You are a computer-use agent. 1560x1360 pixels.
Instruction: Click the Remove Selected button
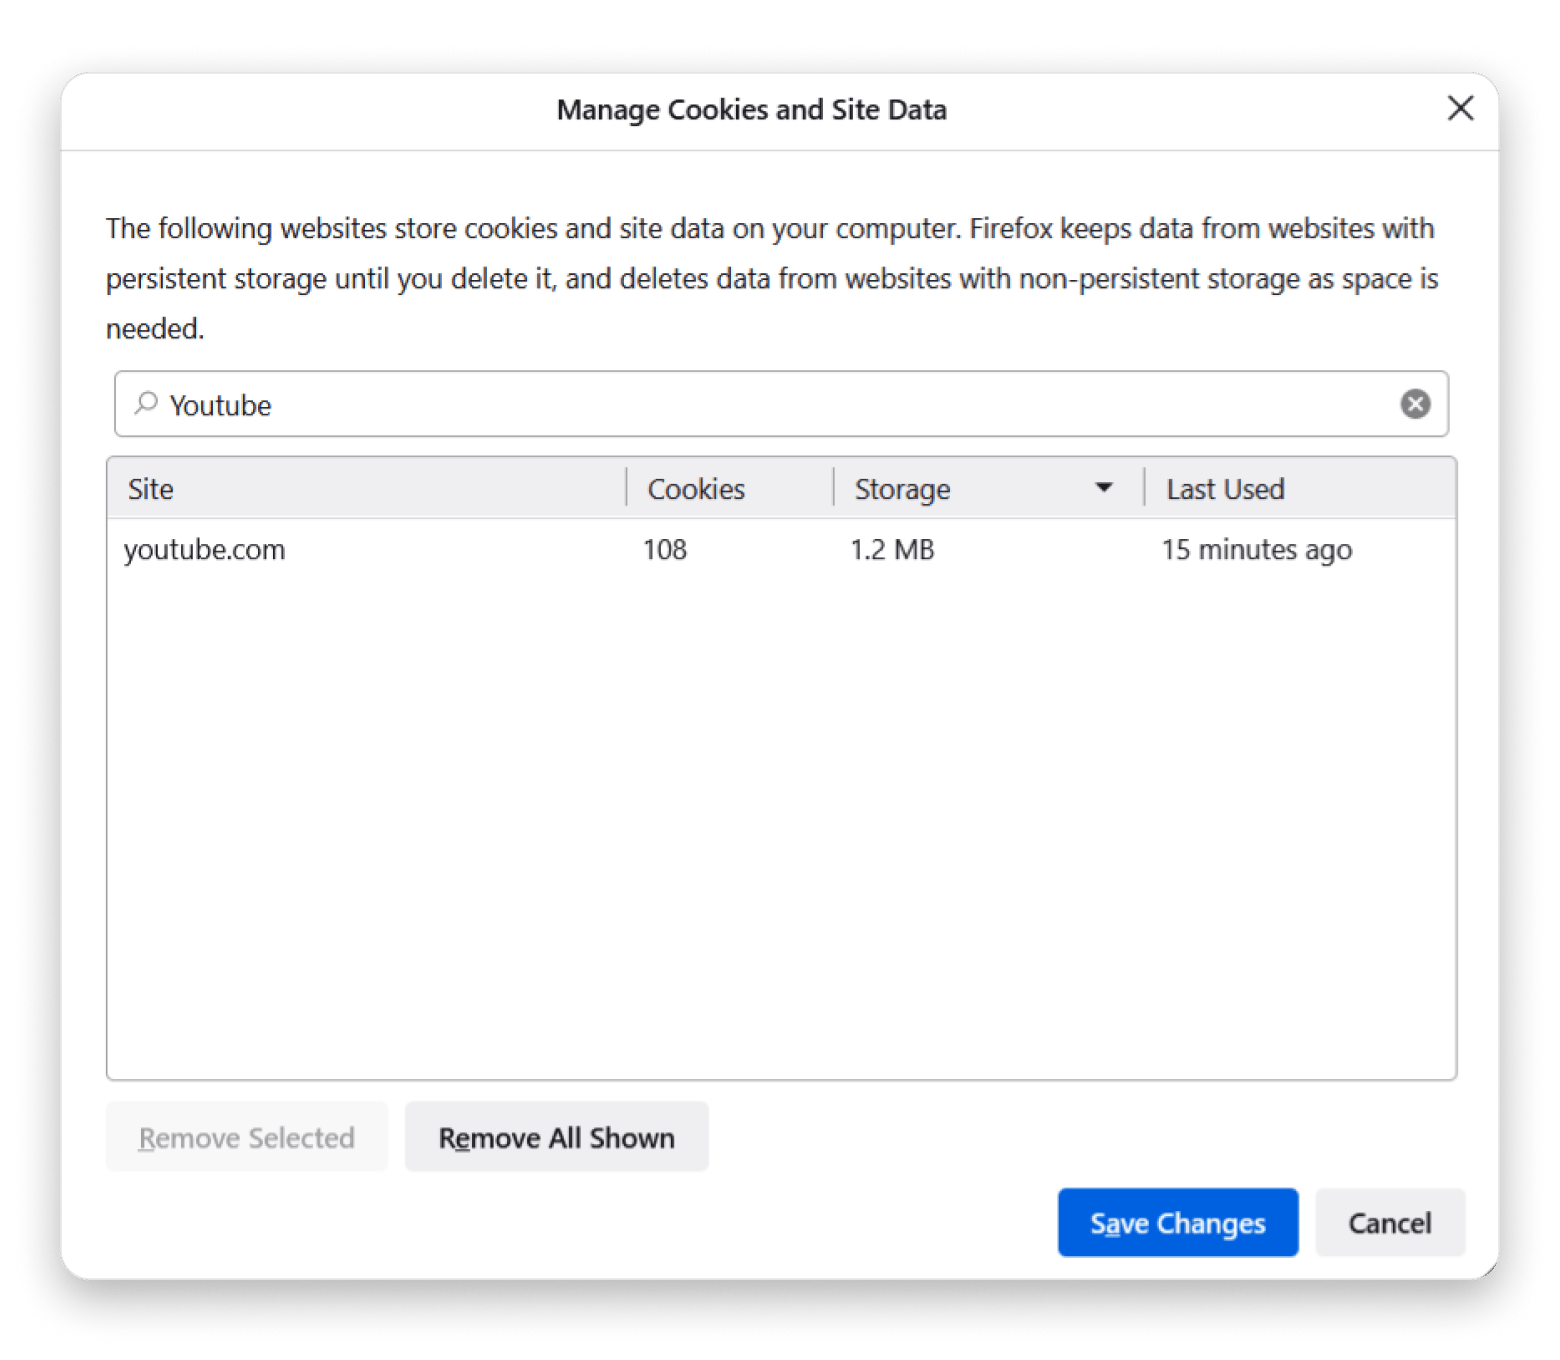(247, 1137)
